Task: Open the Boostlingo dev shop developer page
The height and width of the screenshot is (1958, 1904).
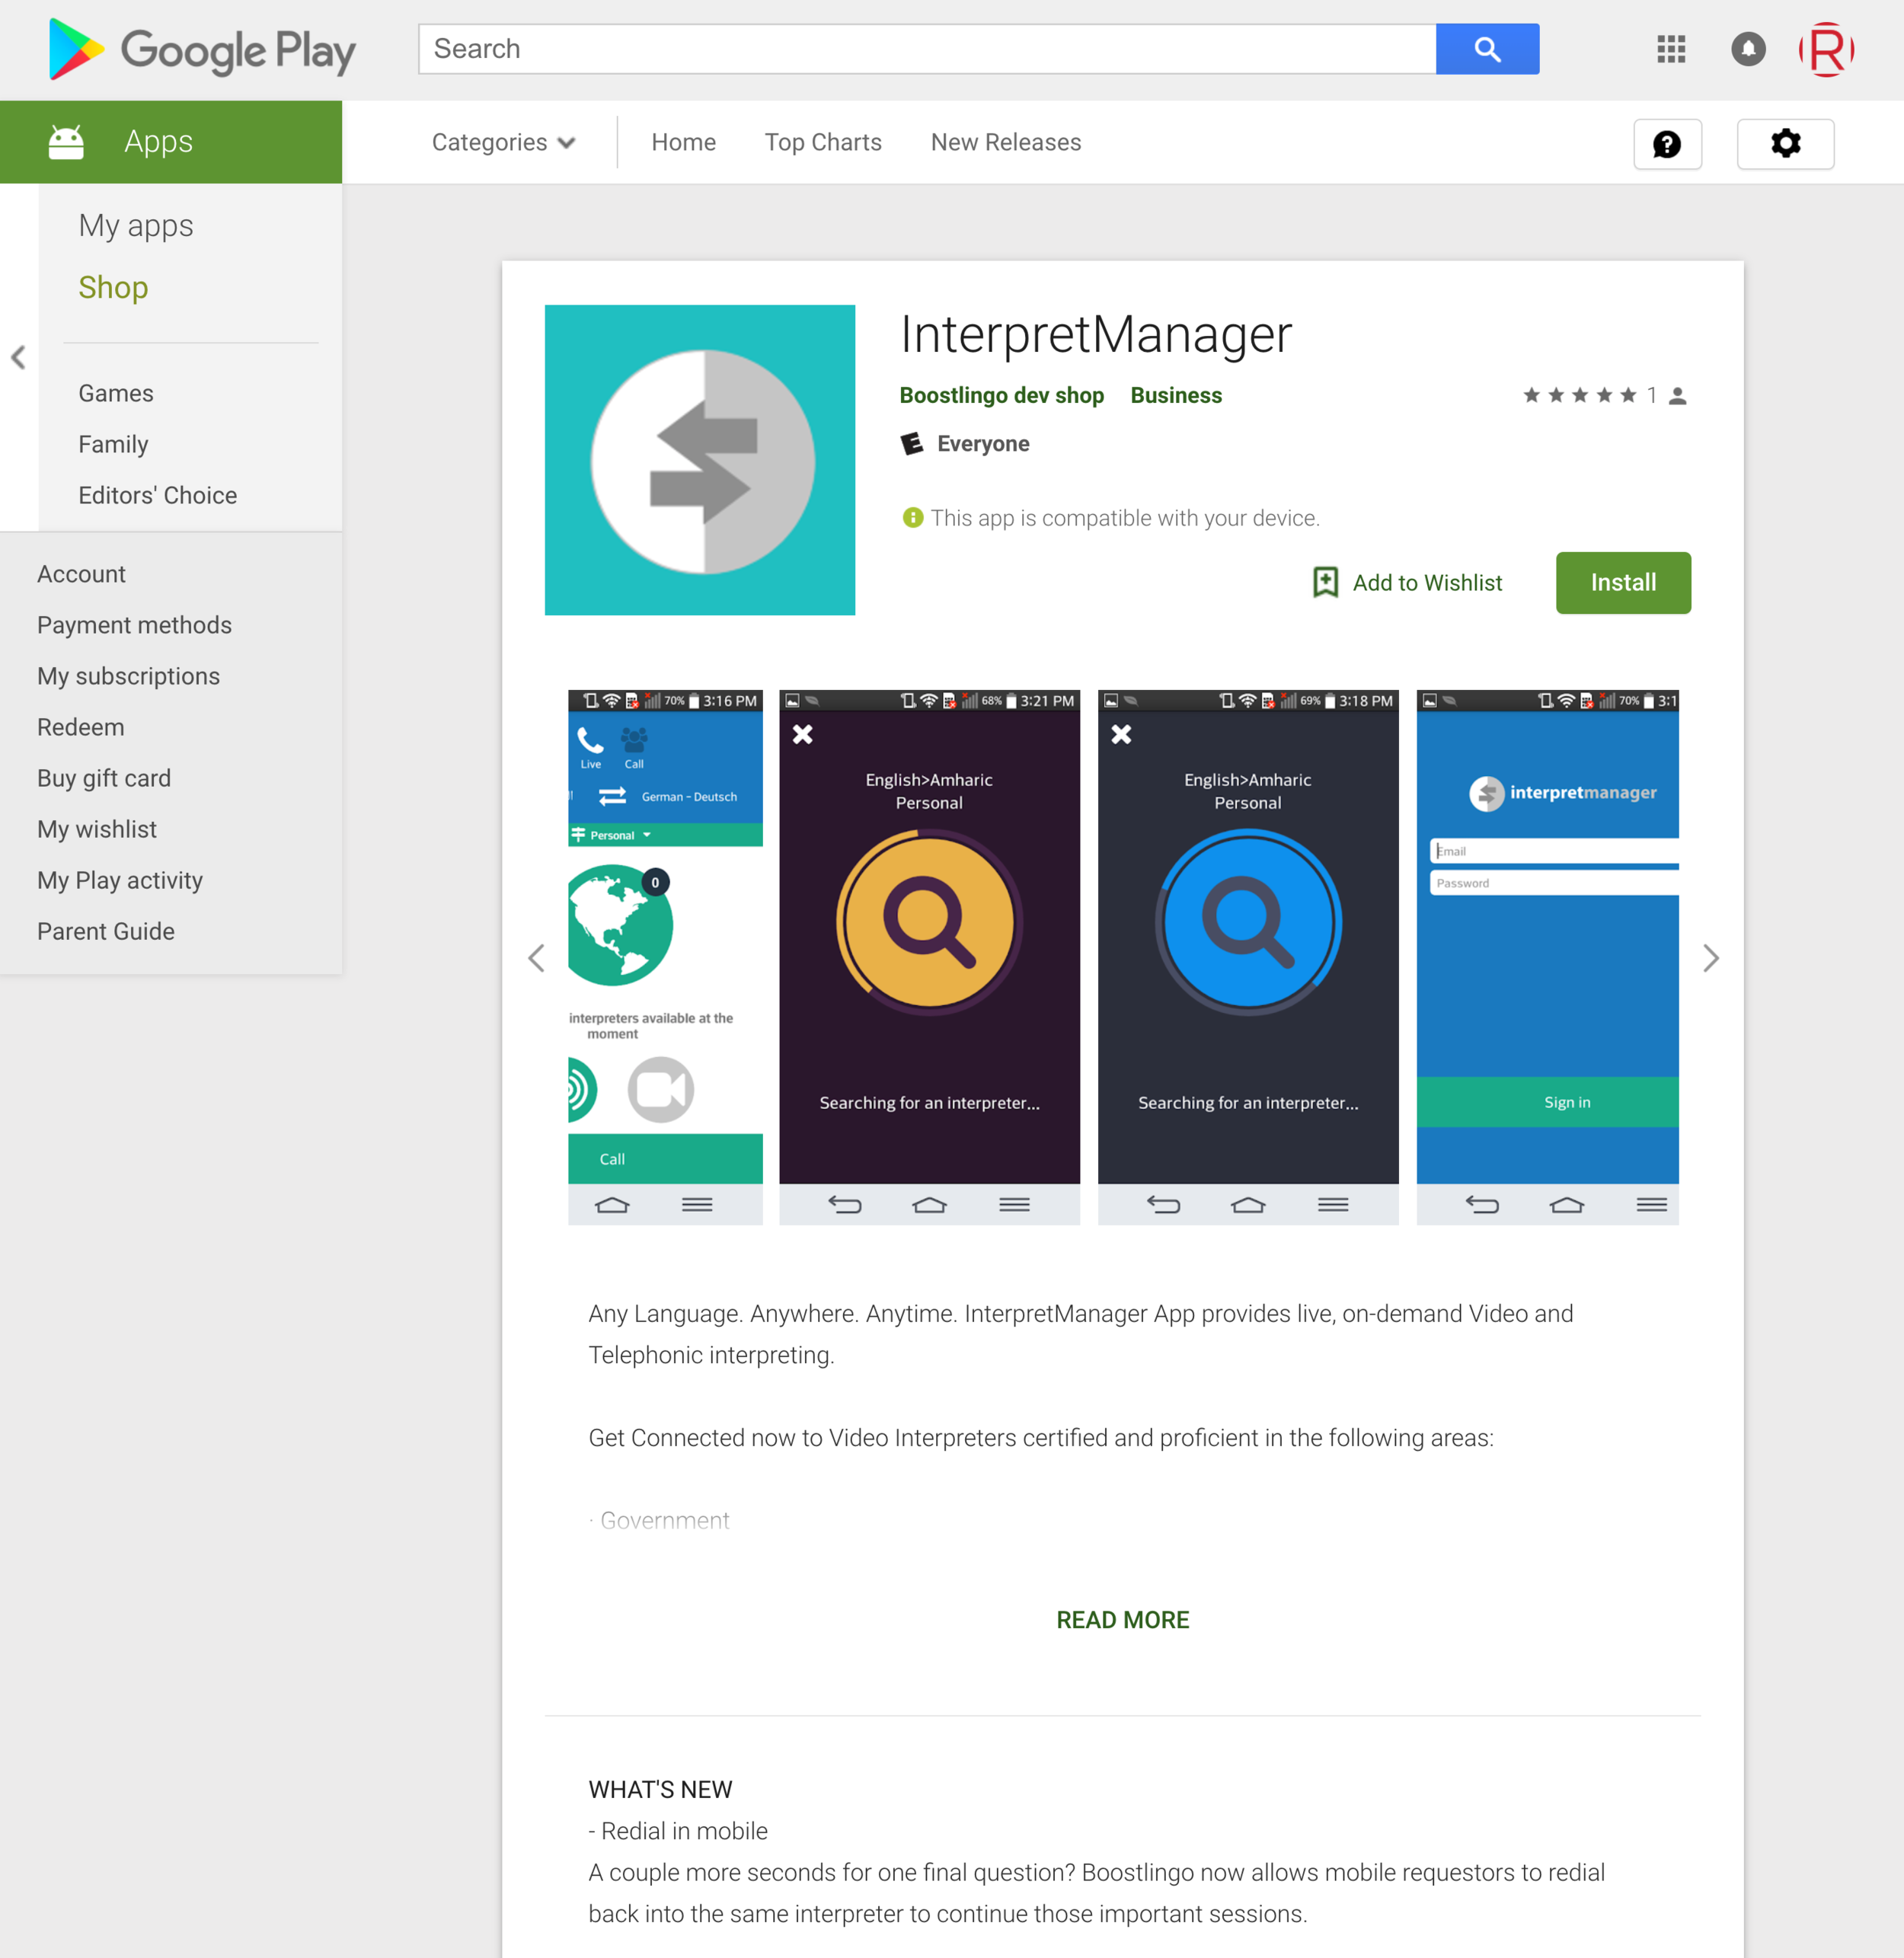Action: tap(1001, 395)
